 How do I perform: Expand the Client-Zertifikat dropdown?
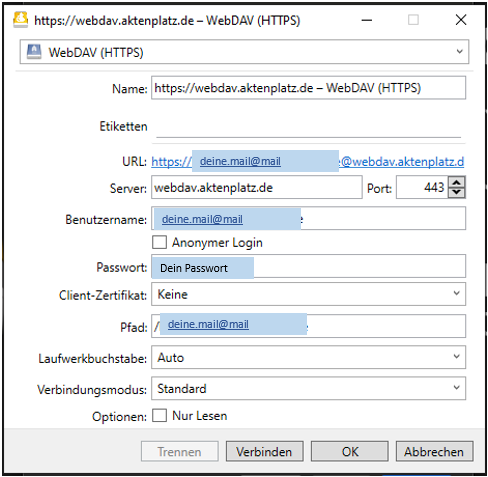pos(308,294)
